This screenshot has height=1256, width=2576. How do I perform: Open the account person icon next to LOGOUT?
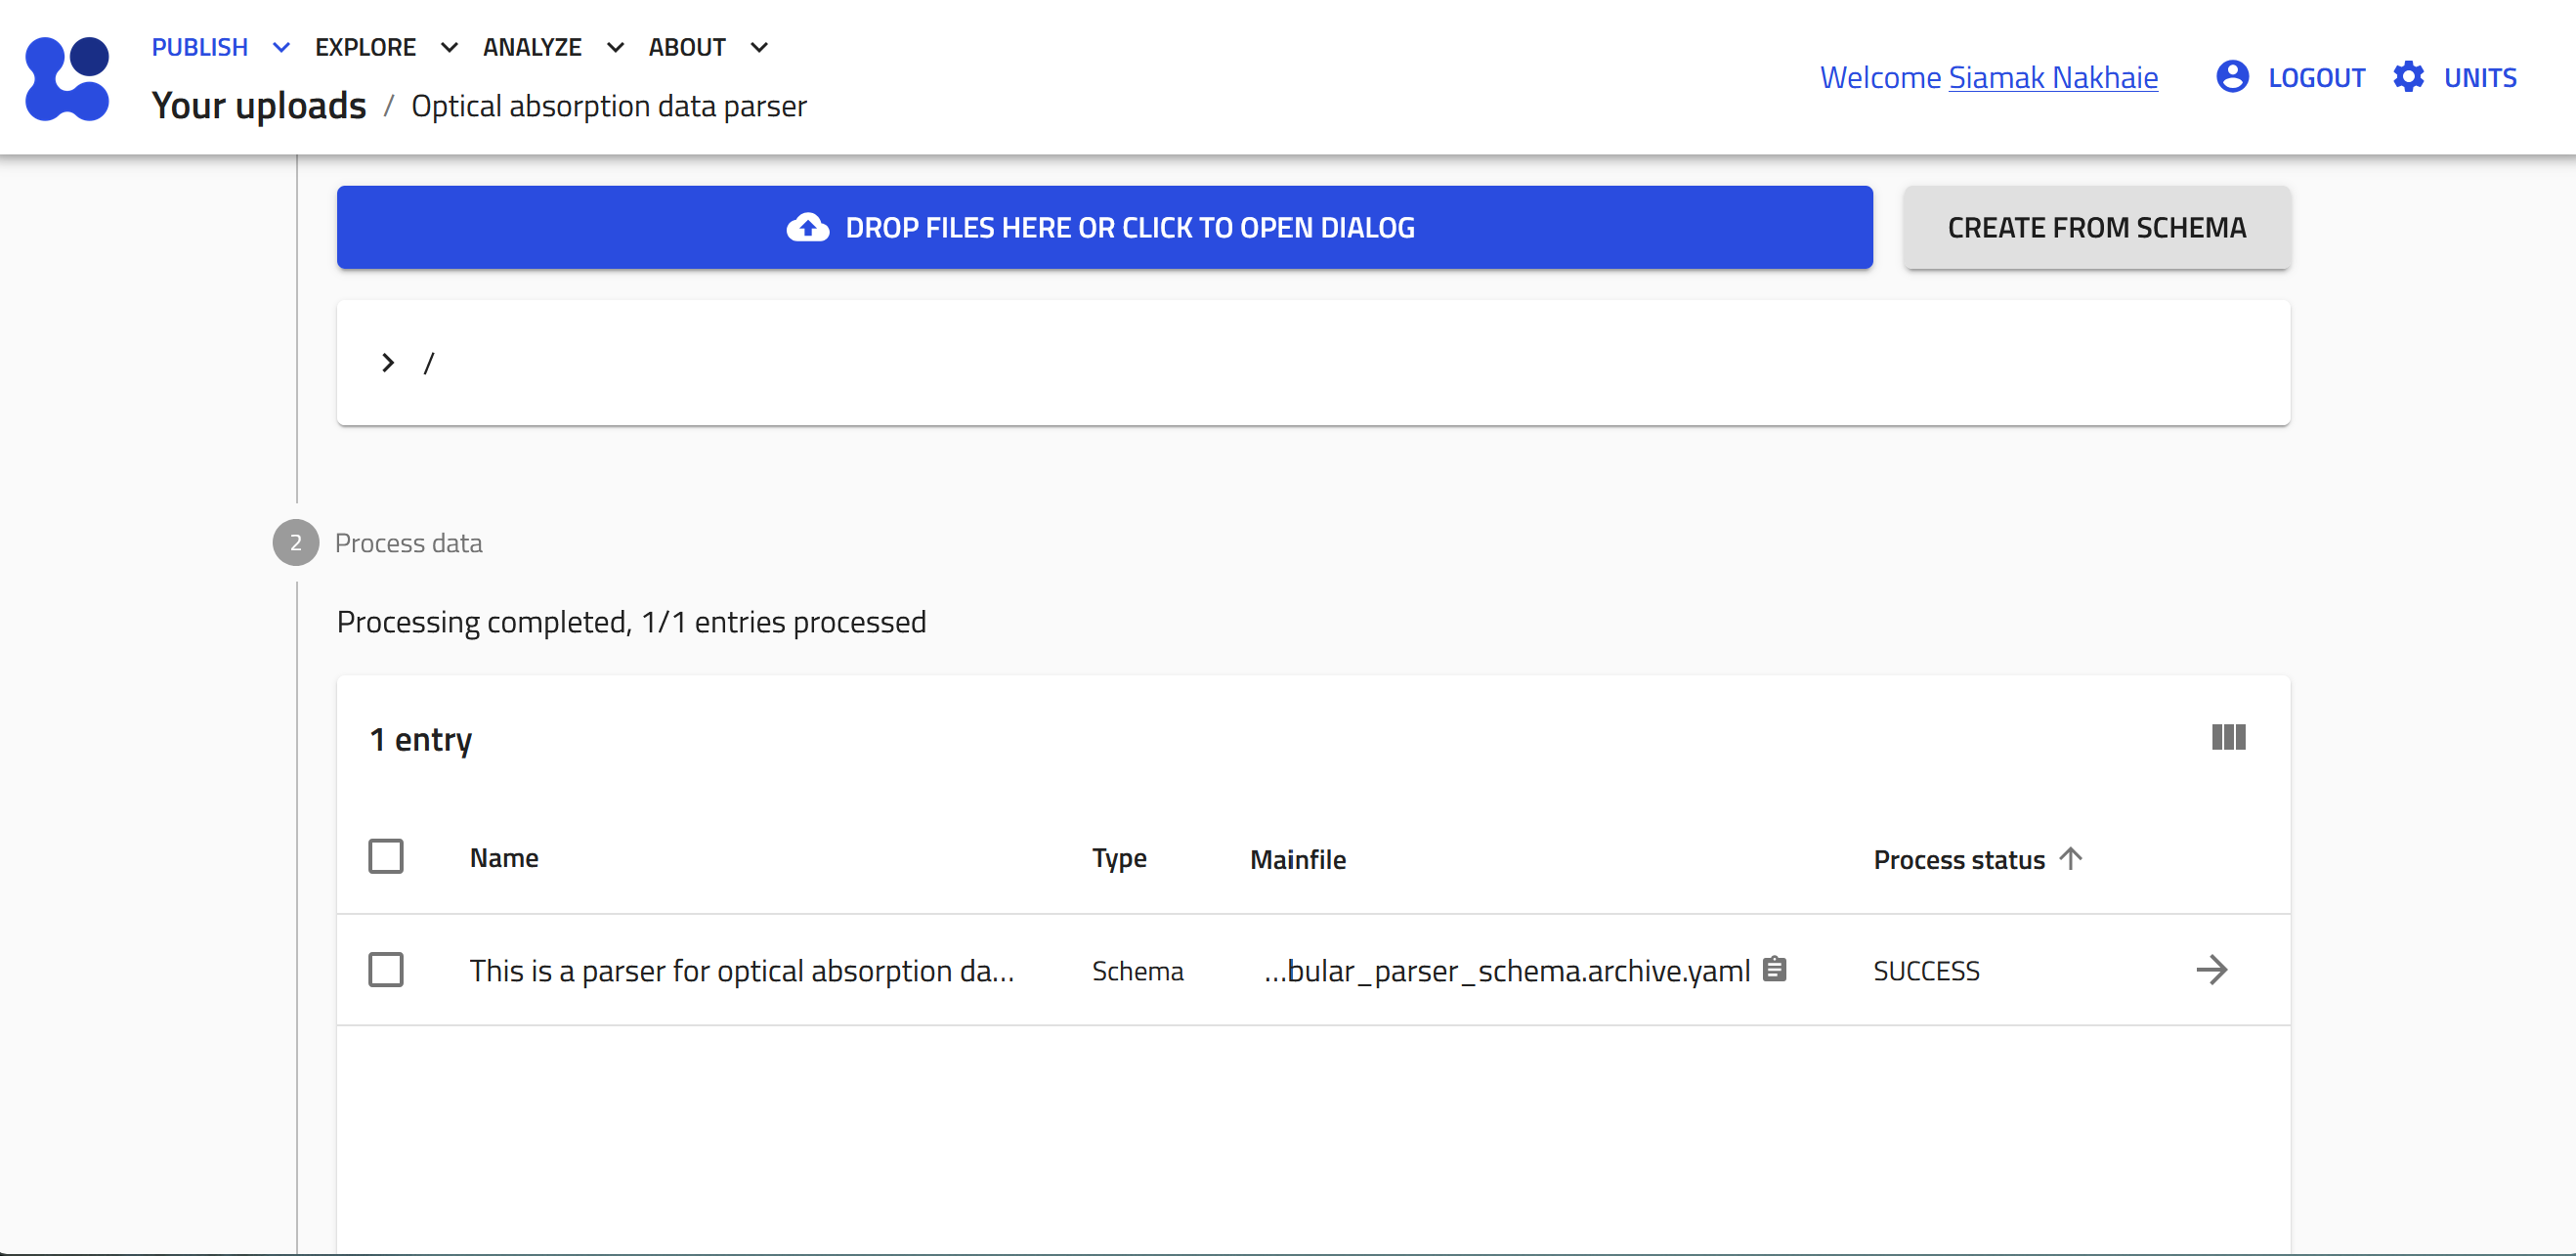click(x=2232, y=76)
